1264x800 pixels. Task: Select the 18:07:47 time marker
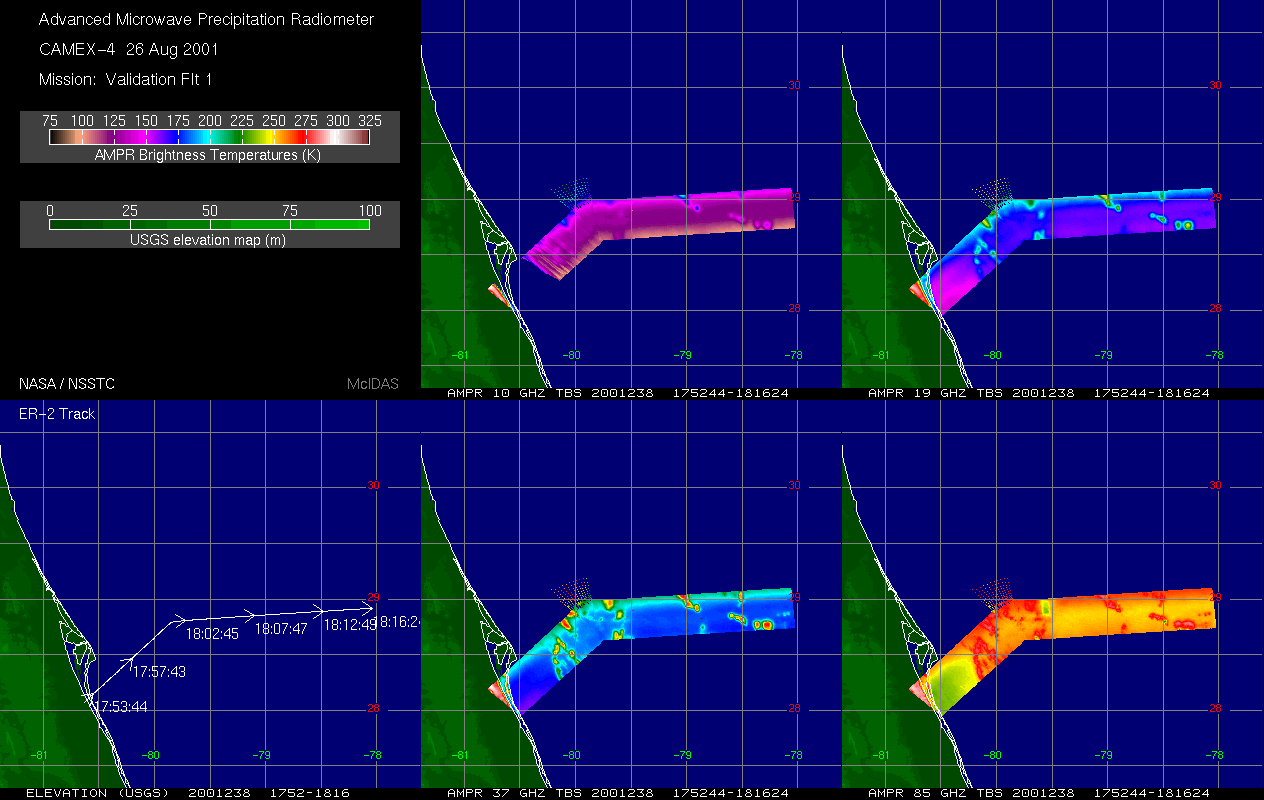281,629
